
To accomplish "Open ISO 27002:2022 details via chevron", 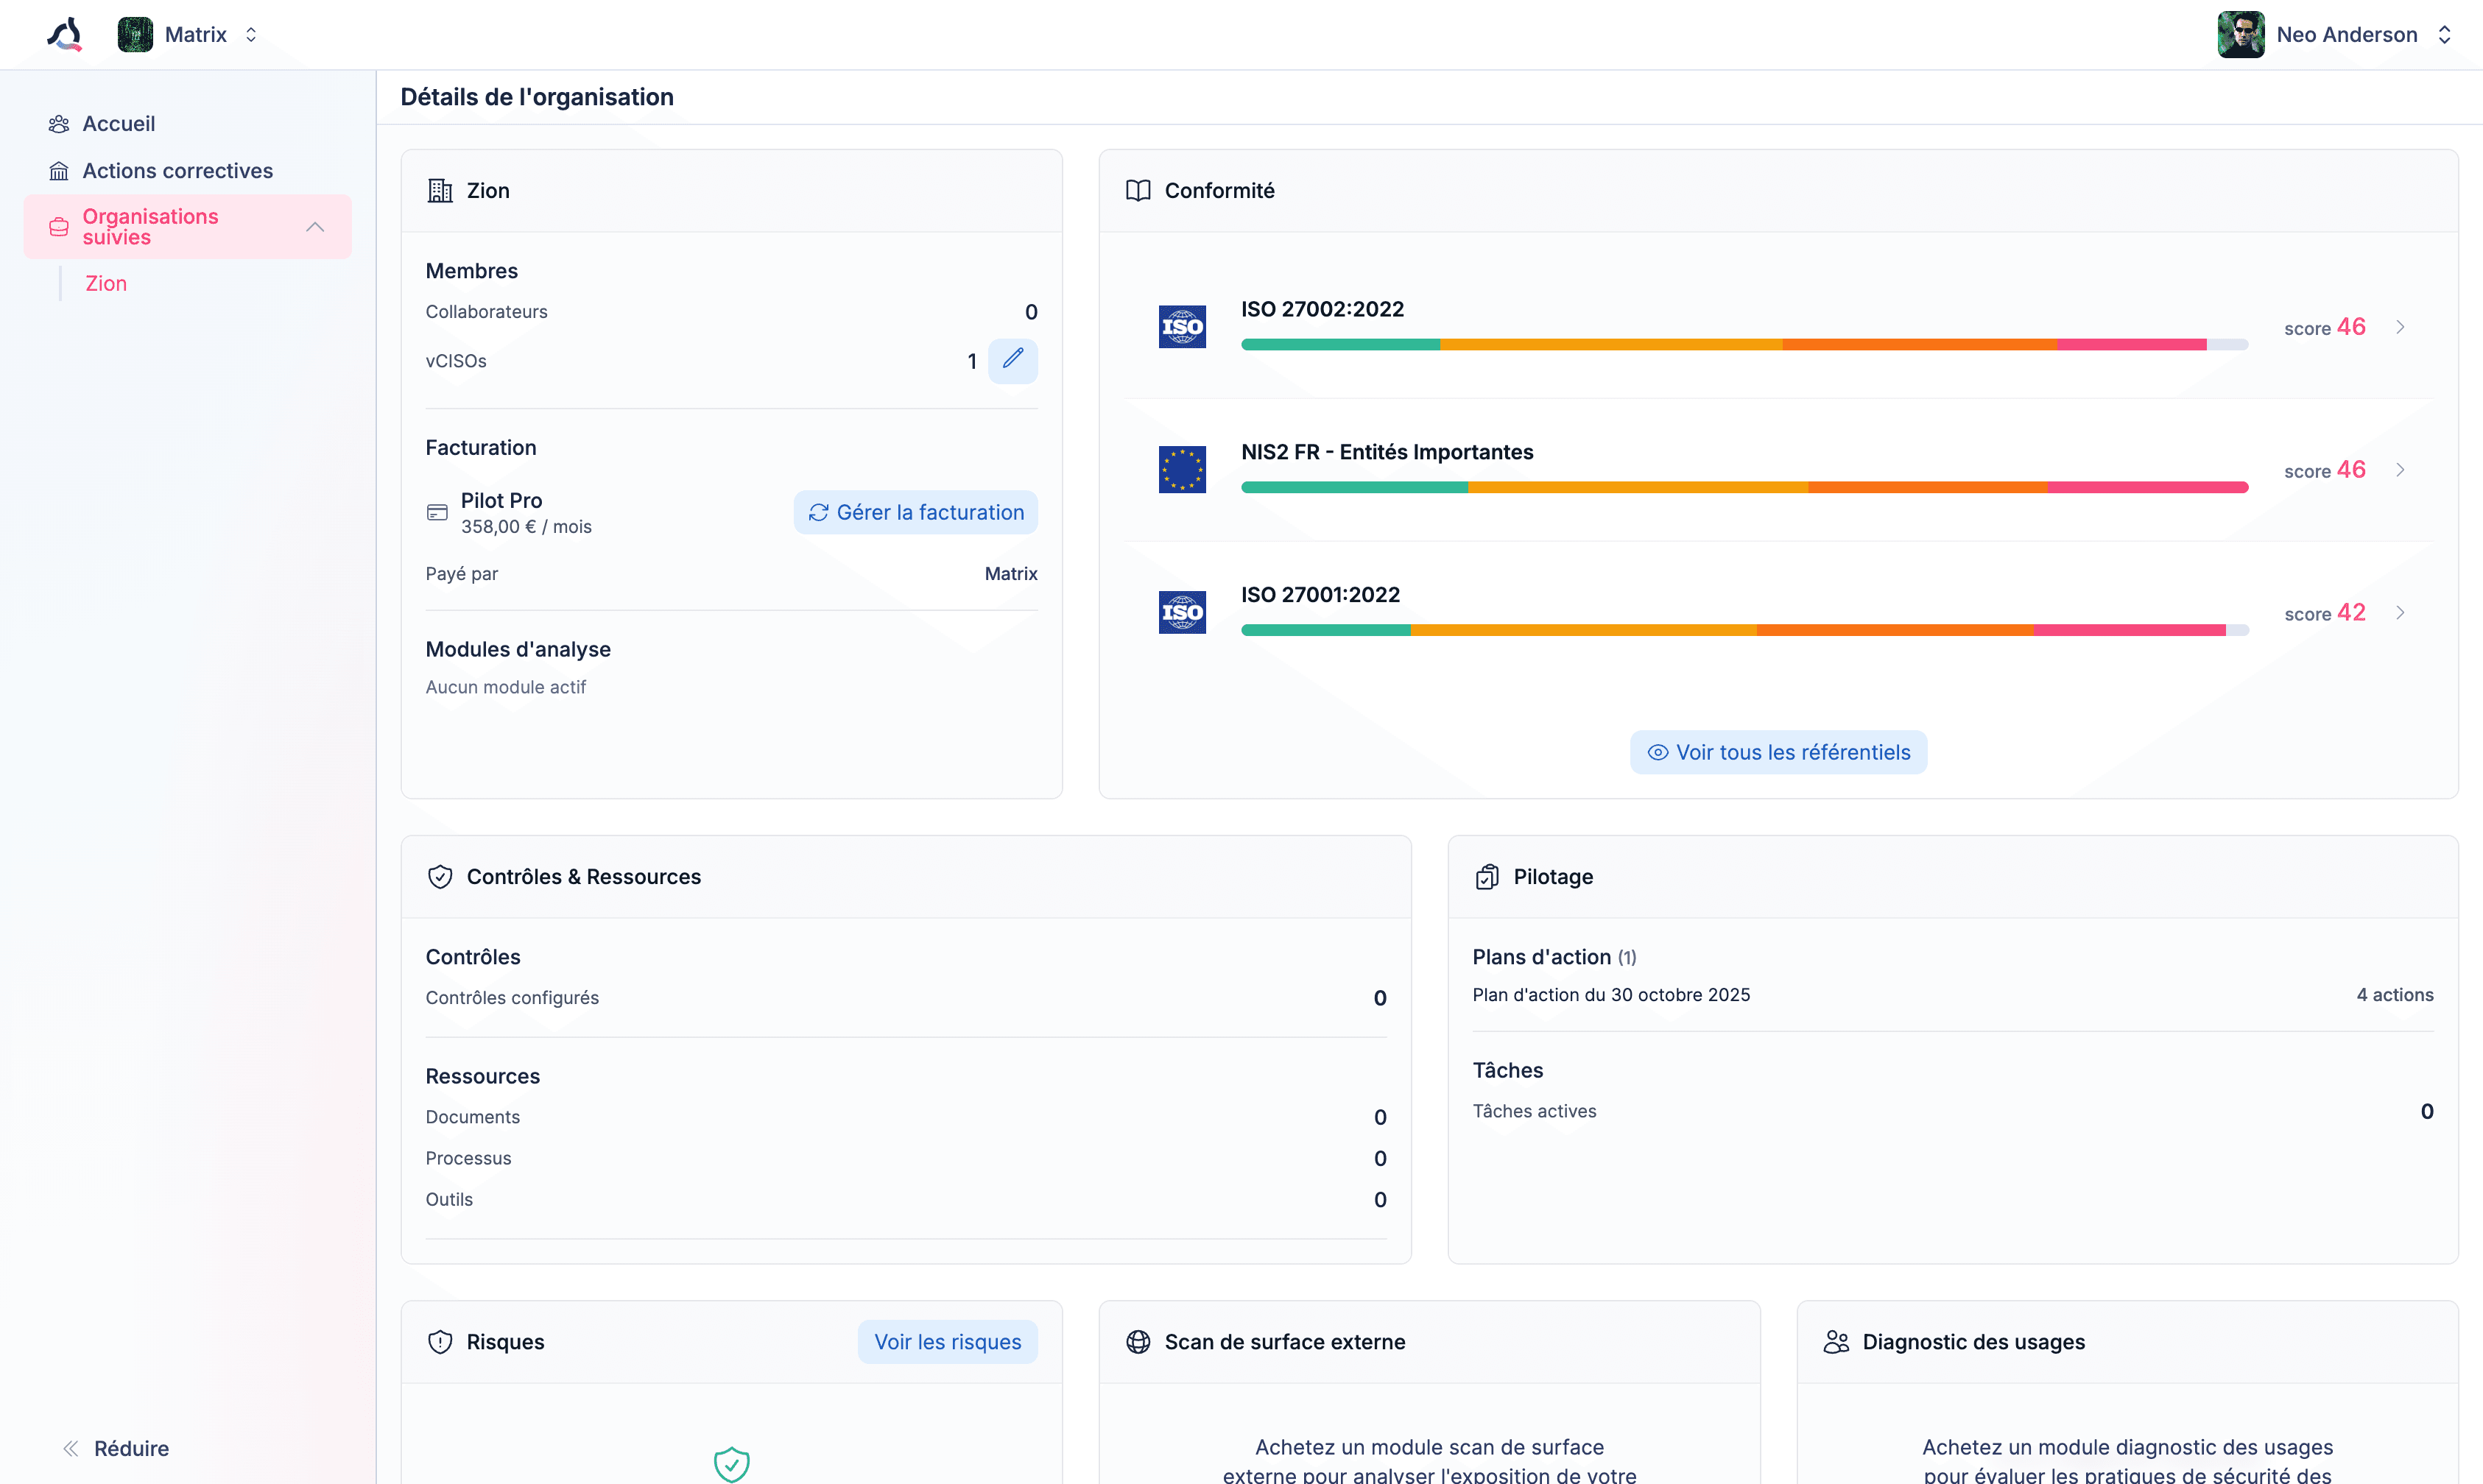I will pos(2400,327).
